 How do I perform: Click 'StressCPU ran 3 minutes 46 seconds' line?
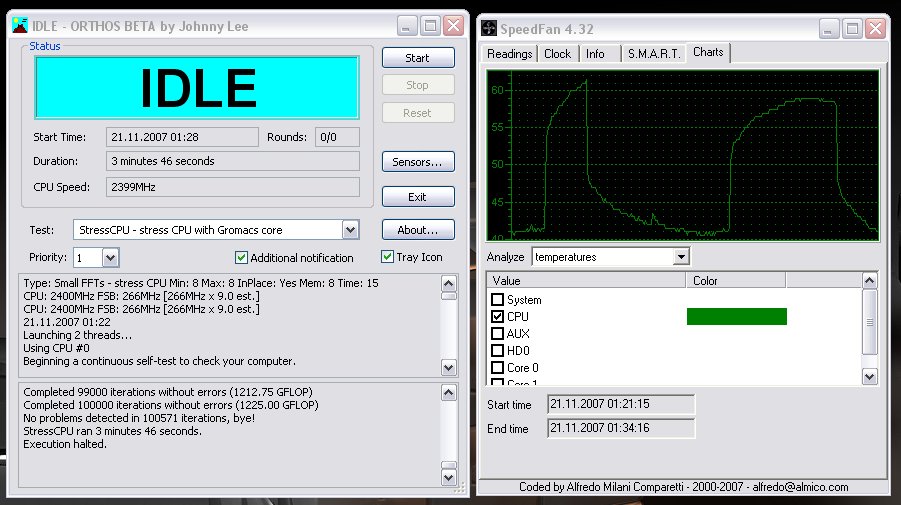point(113,431)
